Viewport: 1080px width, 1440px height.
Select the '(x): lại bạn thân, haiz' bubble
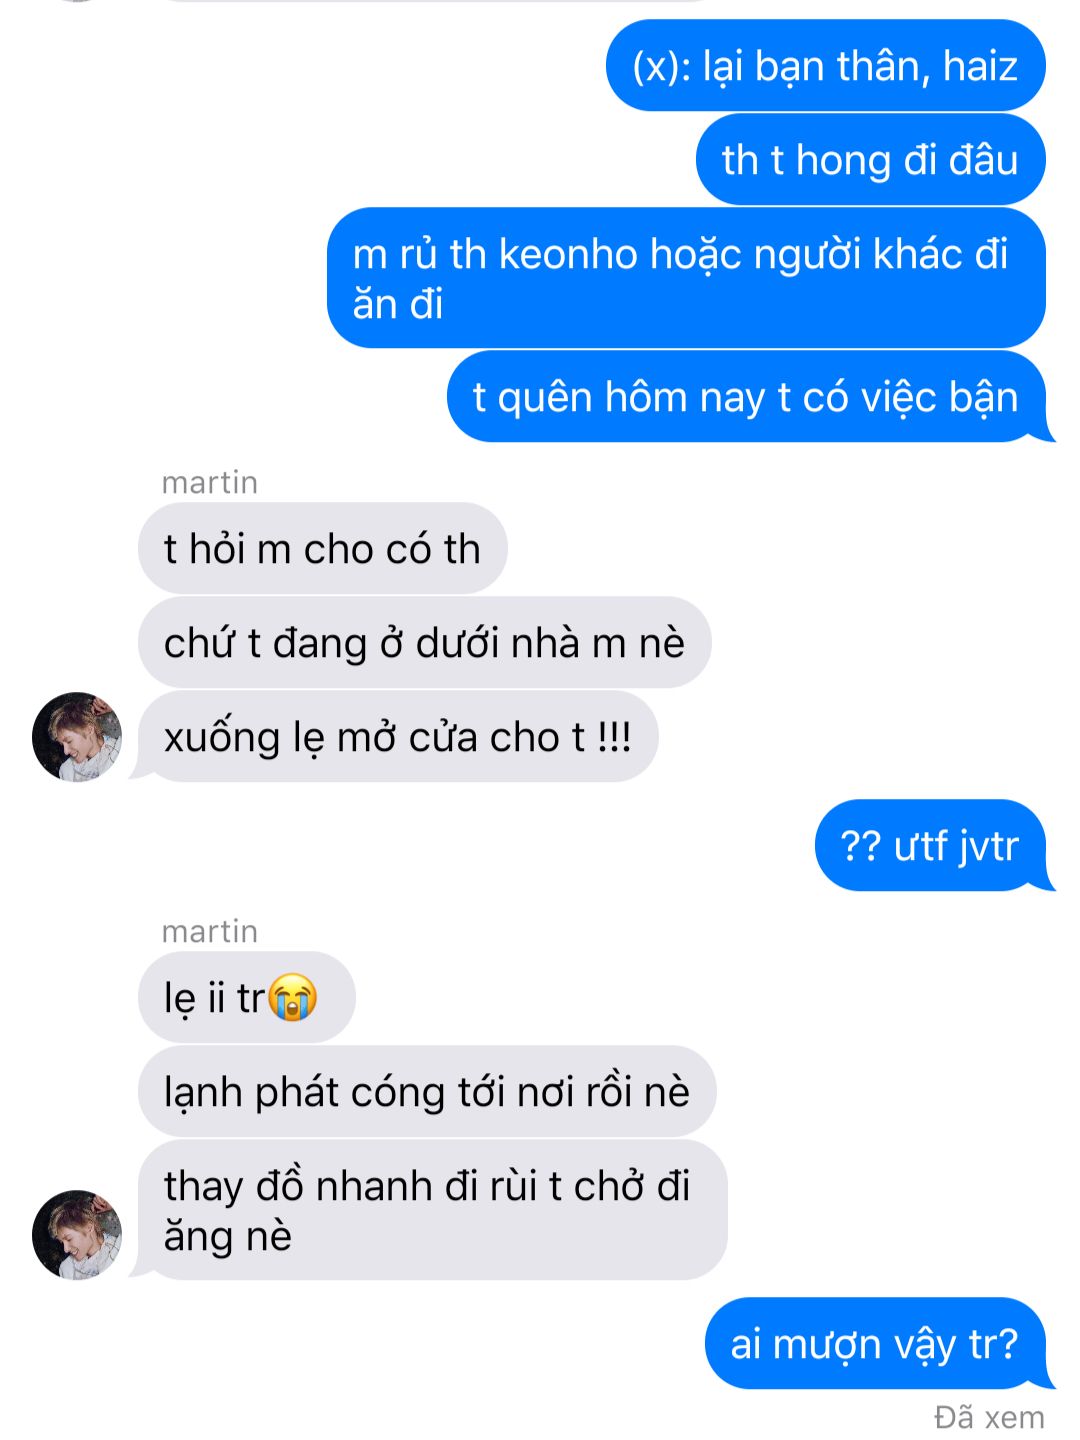(825, 66)
